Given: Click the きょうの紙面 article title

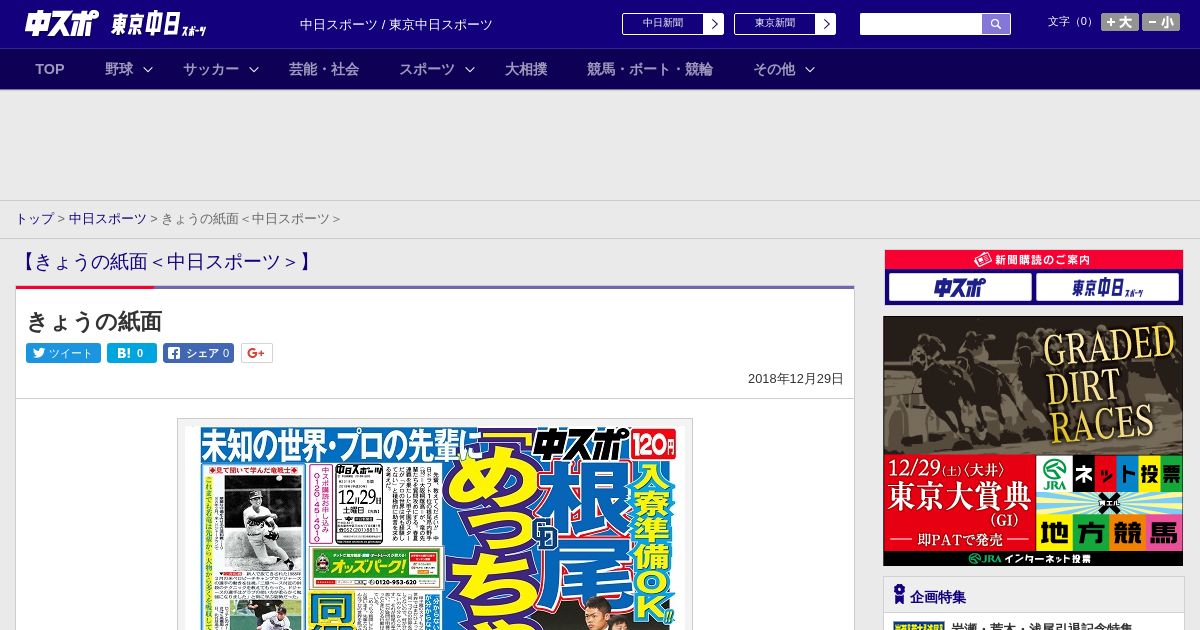Looking at the screenshot, I should [94, 321].
